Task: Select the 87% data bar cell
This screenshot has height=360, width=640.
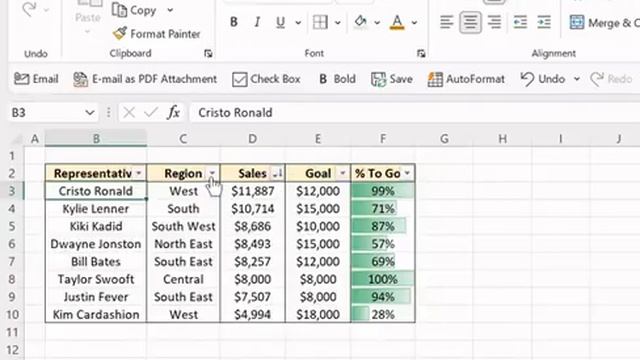Action: pyautogui.click(x=383, y=226)
